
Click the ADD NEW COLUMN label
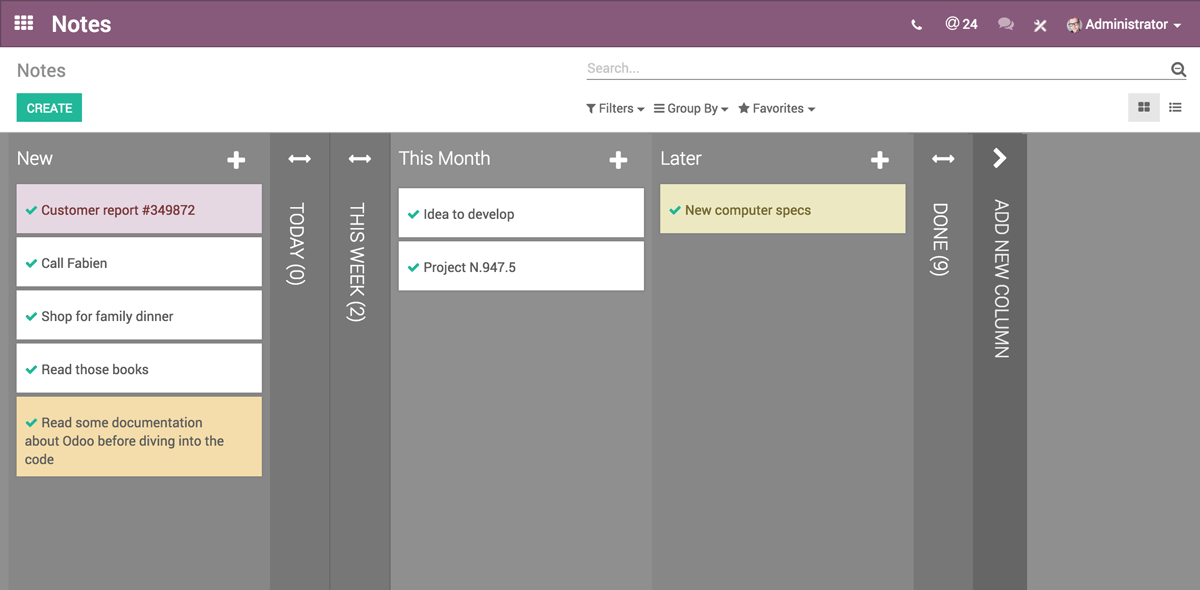pyautogui.click(x=1001, y=279)
